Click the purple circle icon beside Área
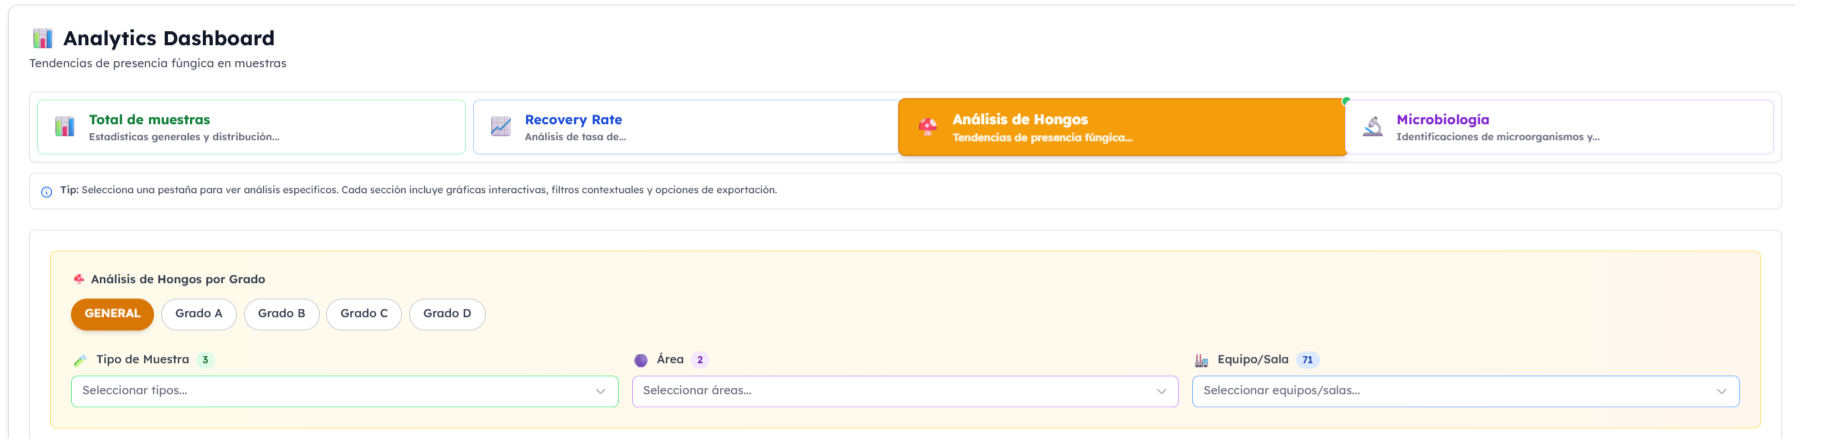This screenshot has height=445, width=1843. (x=641, y=361)
